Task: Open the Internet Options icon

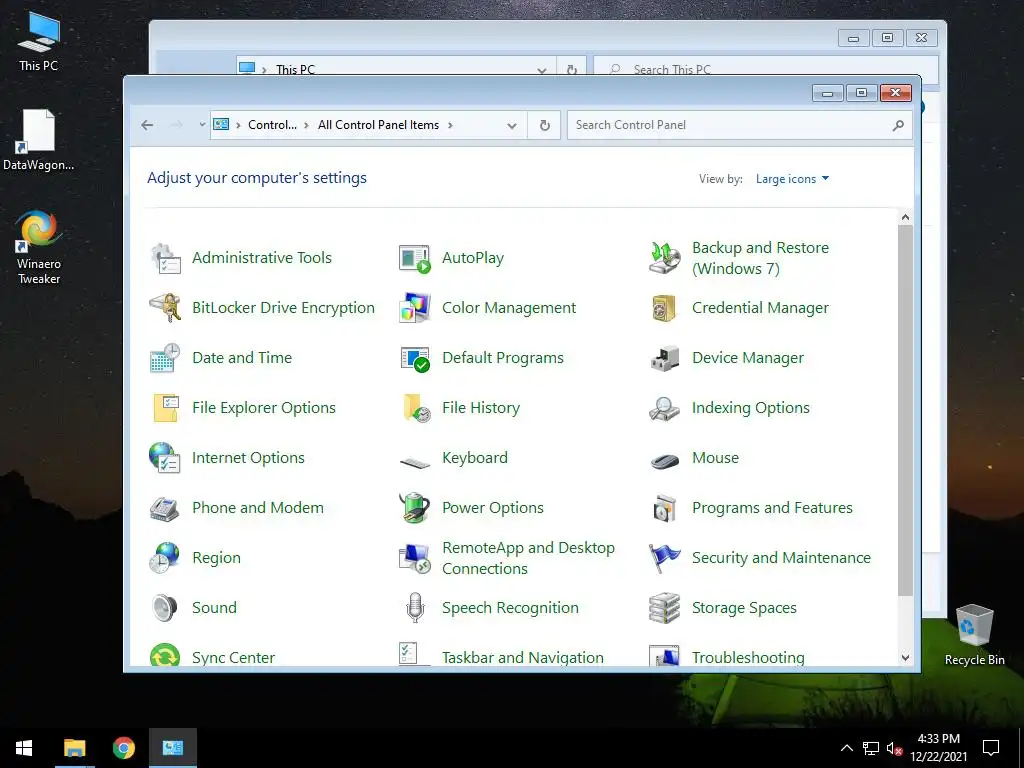Action: 165,458
